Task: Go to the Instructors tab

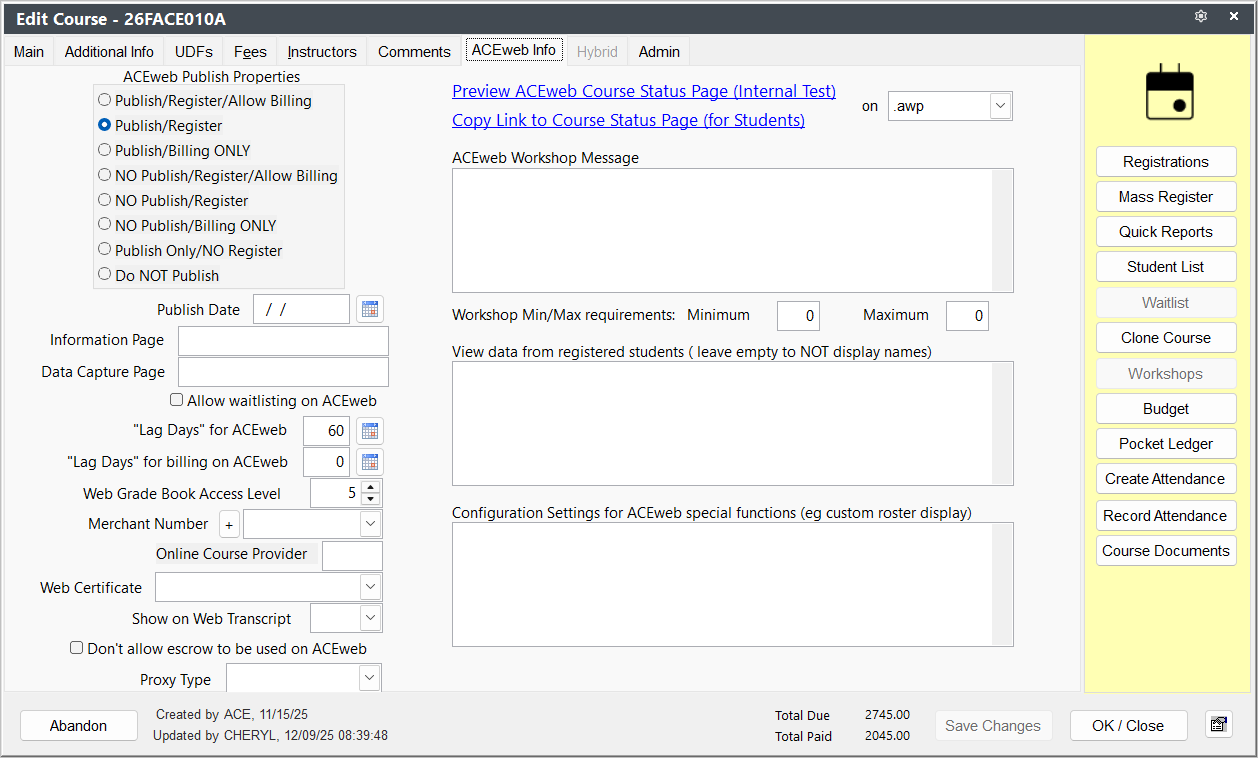Action: (x=322, y=51)
